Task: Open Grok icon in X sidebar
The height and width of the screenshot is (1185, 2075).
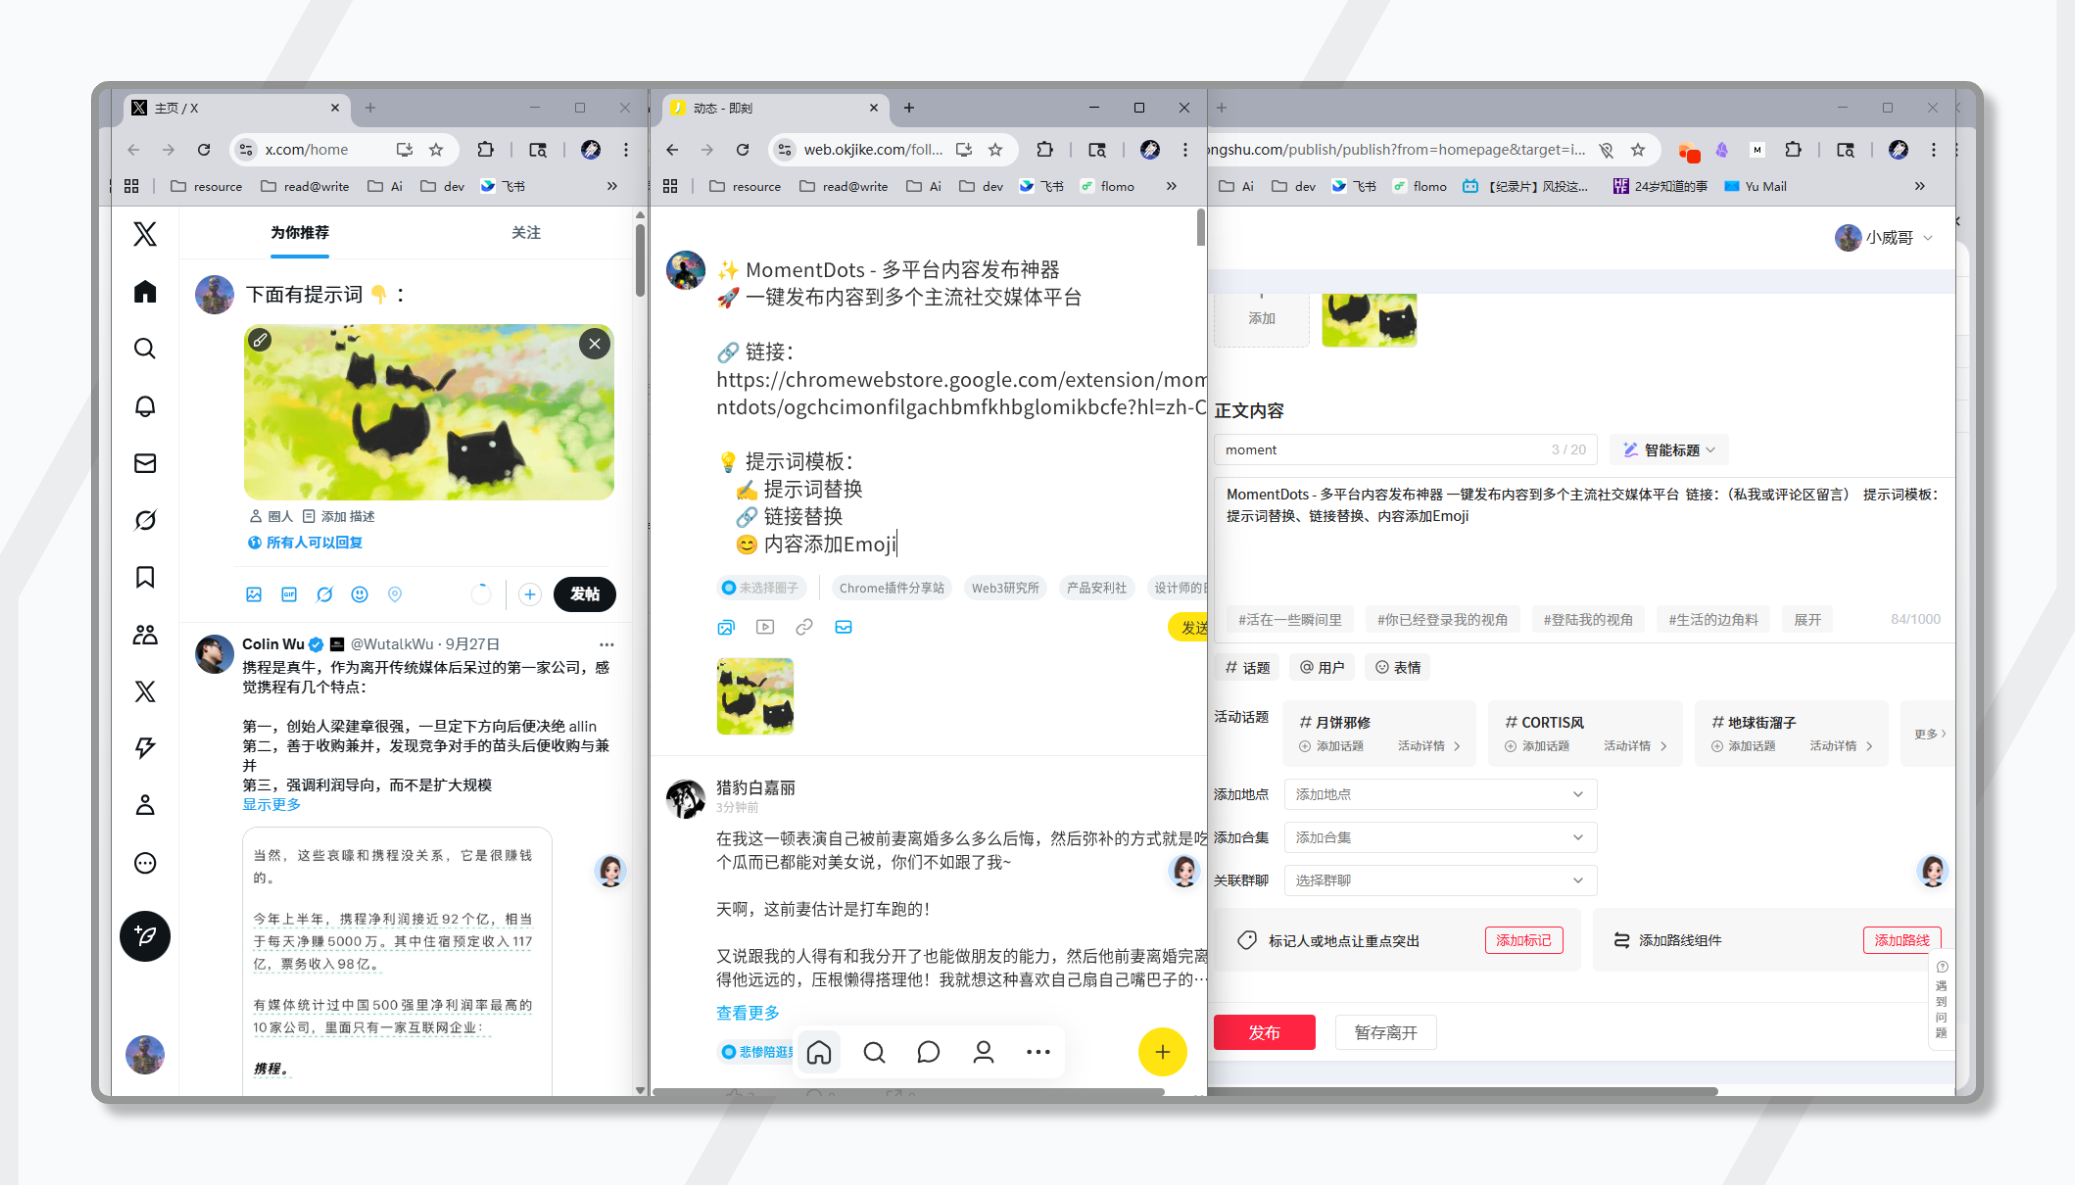Action: tap(145, 520)
